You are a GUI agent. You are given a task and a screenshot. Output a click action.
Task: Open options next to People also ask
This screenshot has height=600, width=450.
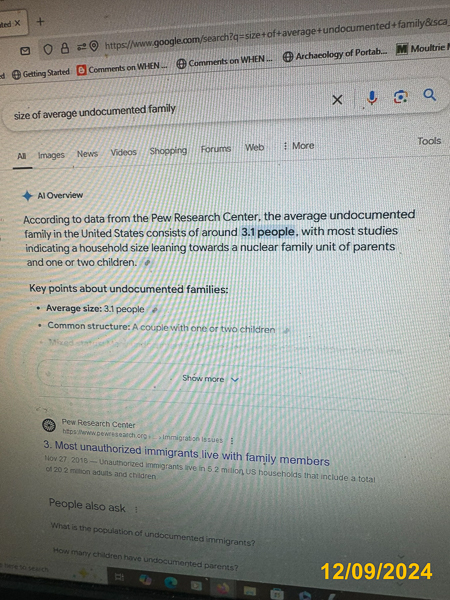(x=136, y=509)
